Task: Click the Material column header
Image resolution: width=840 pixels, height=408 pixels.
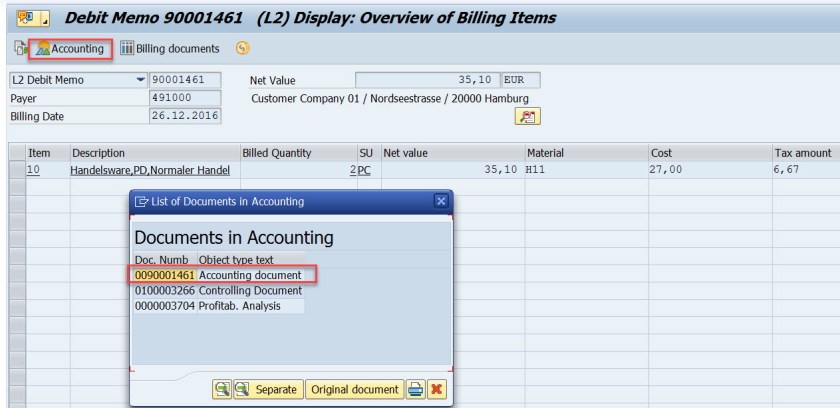Action: click(587, 153)
